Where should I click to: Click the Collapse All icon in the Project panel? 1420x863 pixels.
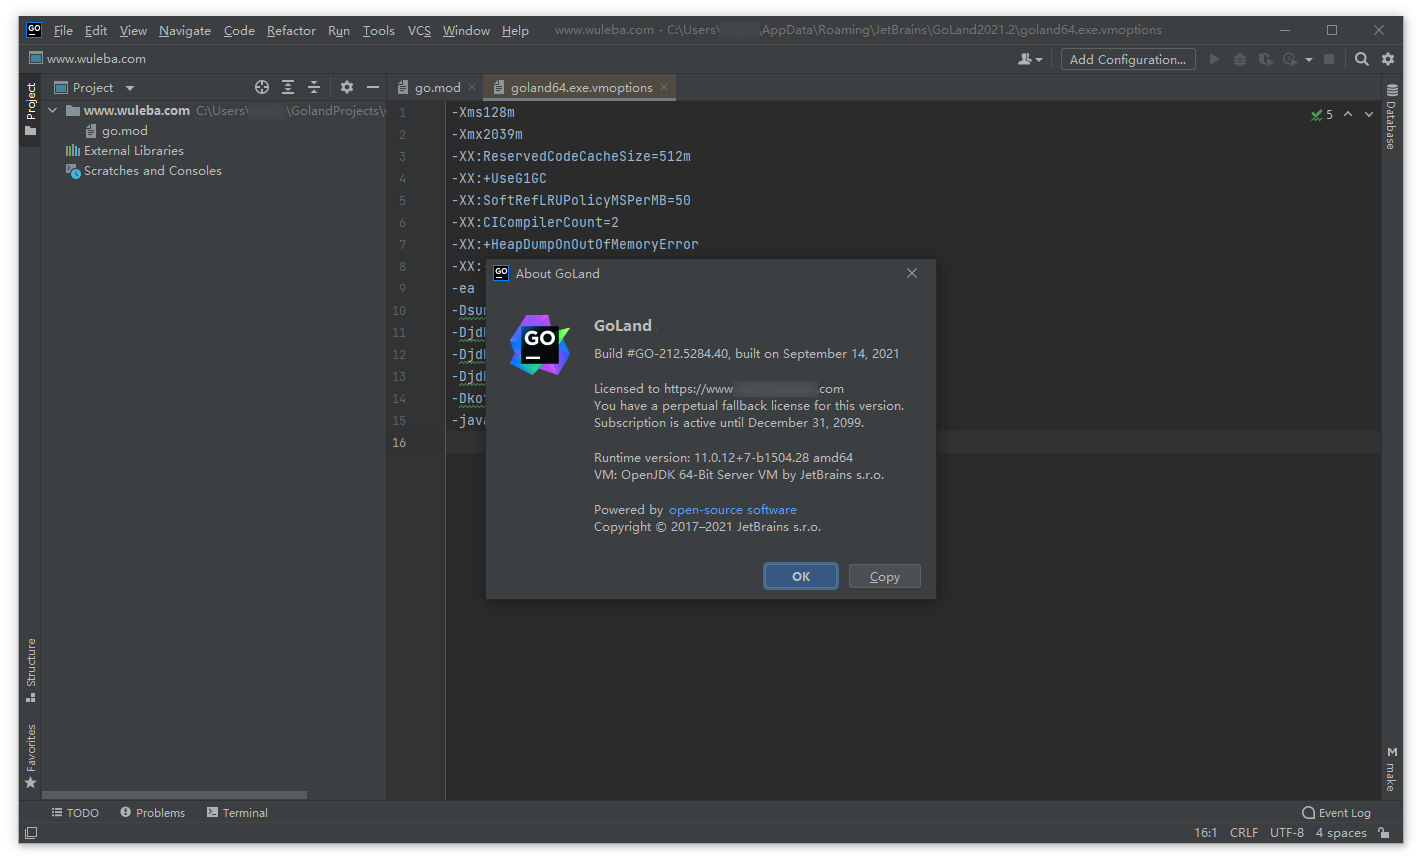coord(314,88)
